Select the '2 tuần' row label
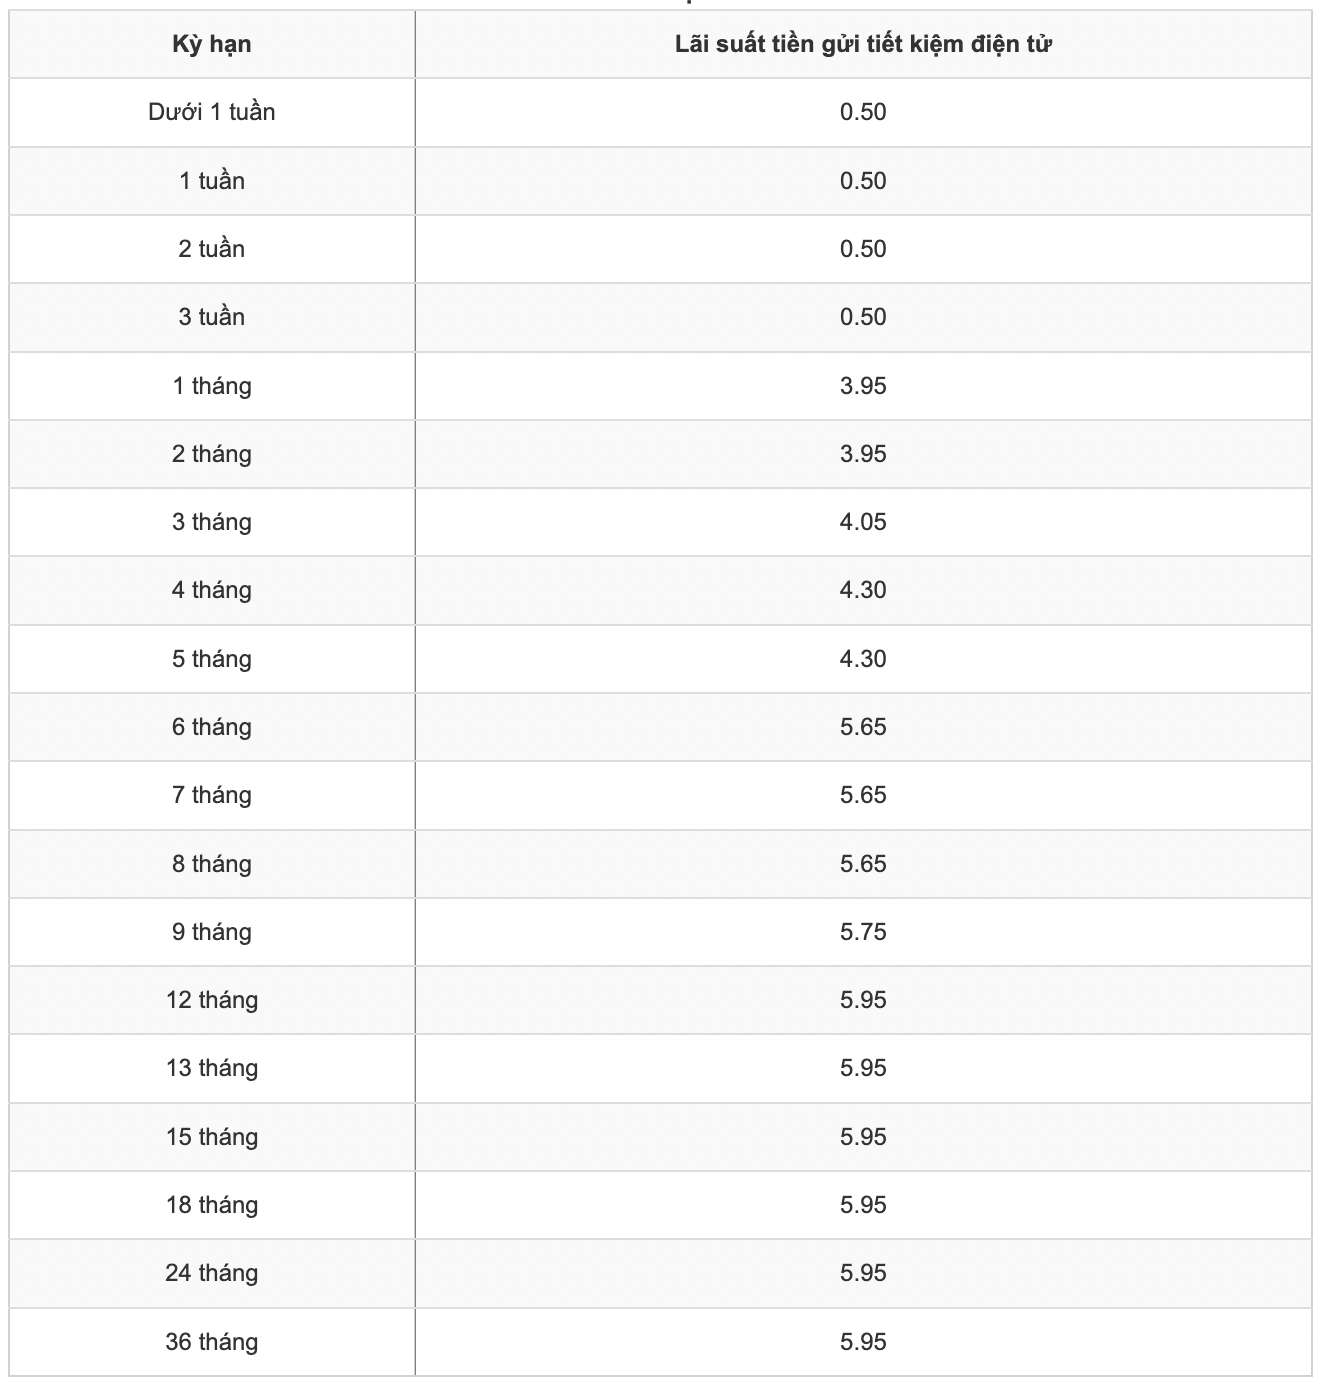1324x1390 pixels. tap(212, 249)
